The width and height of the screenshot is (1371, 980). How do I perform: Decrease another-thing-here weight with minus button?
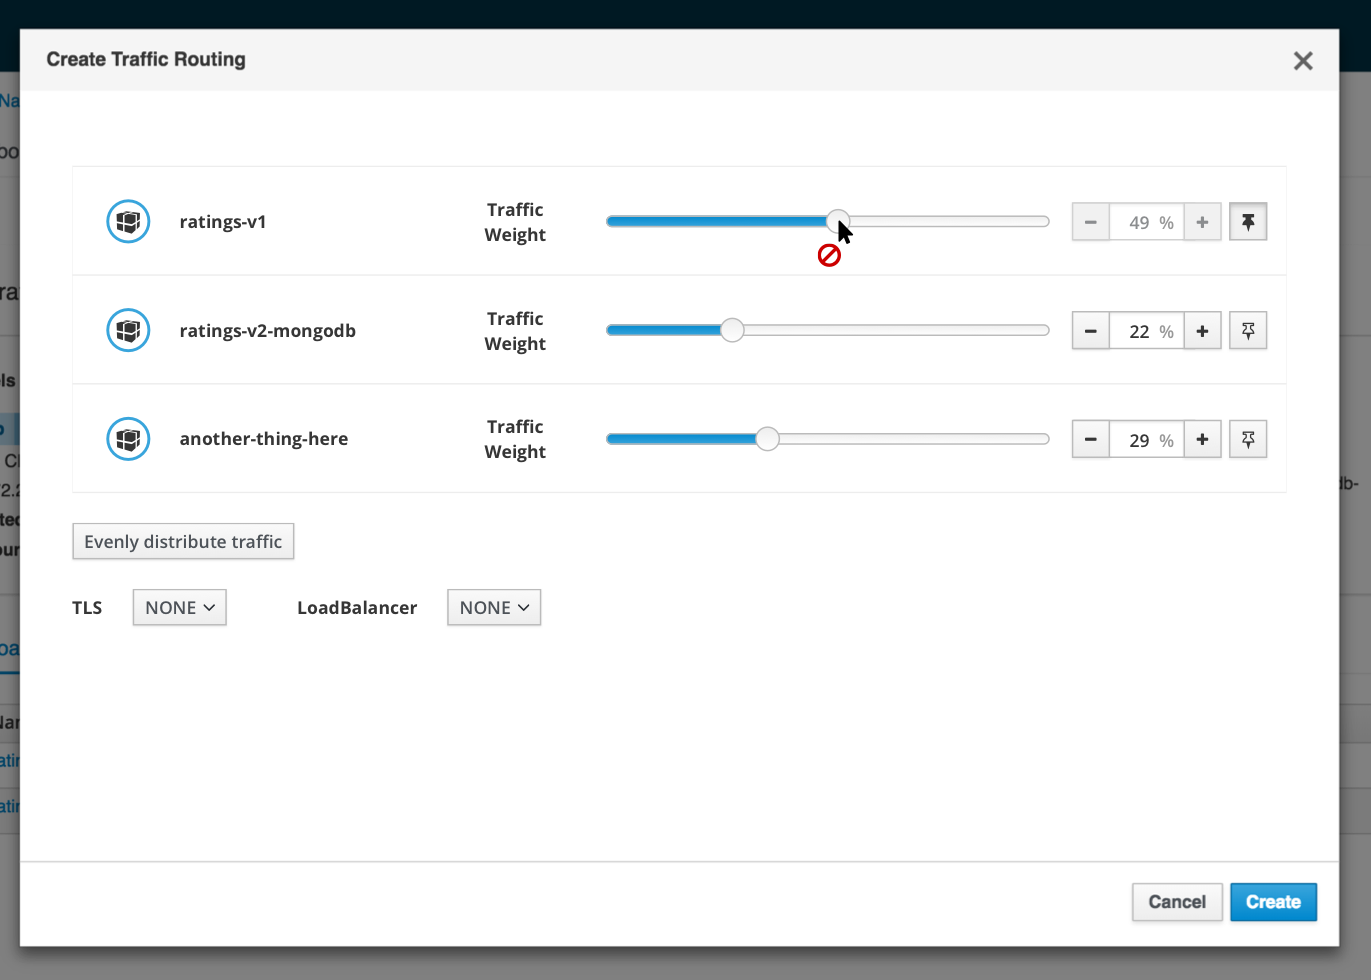[x=1091, y=439]
